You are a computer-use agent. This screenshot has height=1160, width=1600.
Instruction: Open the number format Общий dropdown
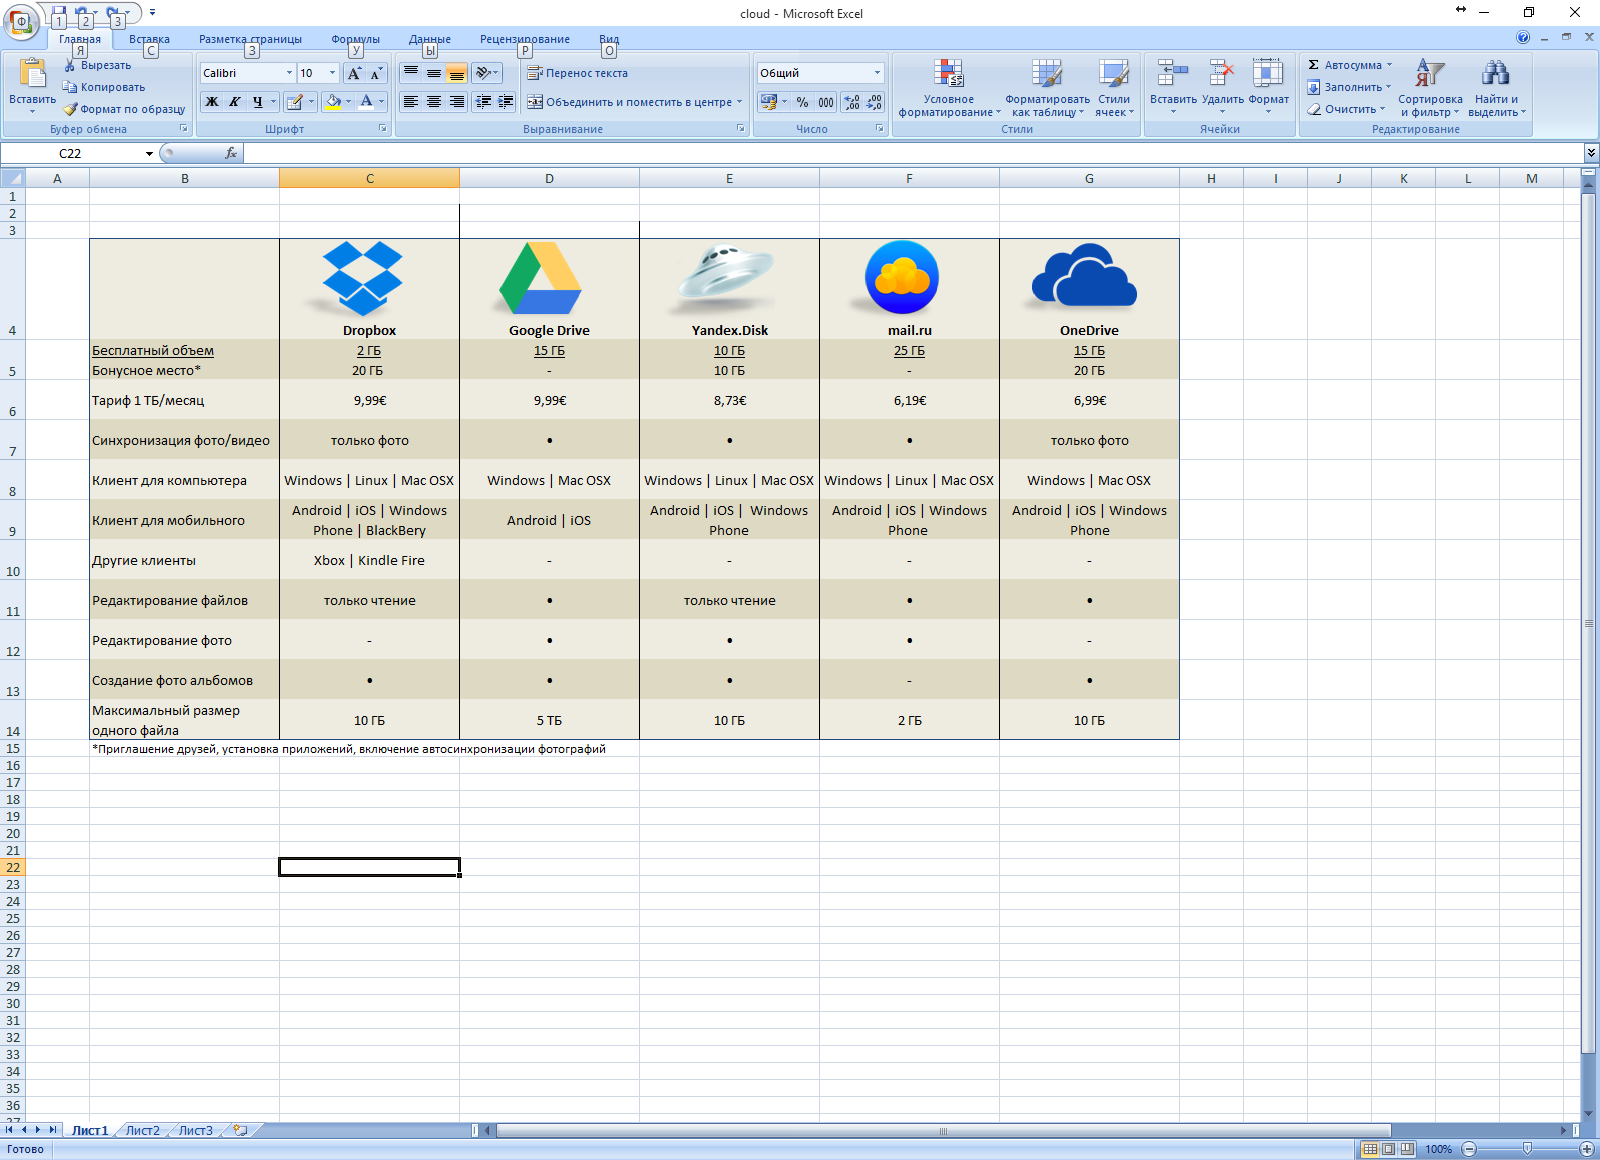pos(877,73)
